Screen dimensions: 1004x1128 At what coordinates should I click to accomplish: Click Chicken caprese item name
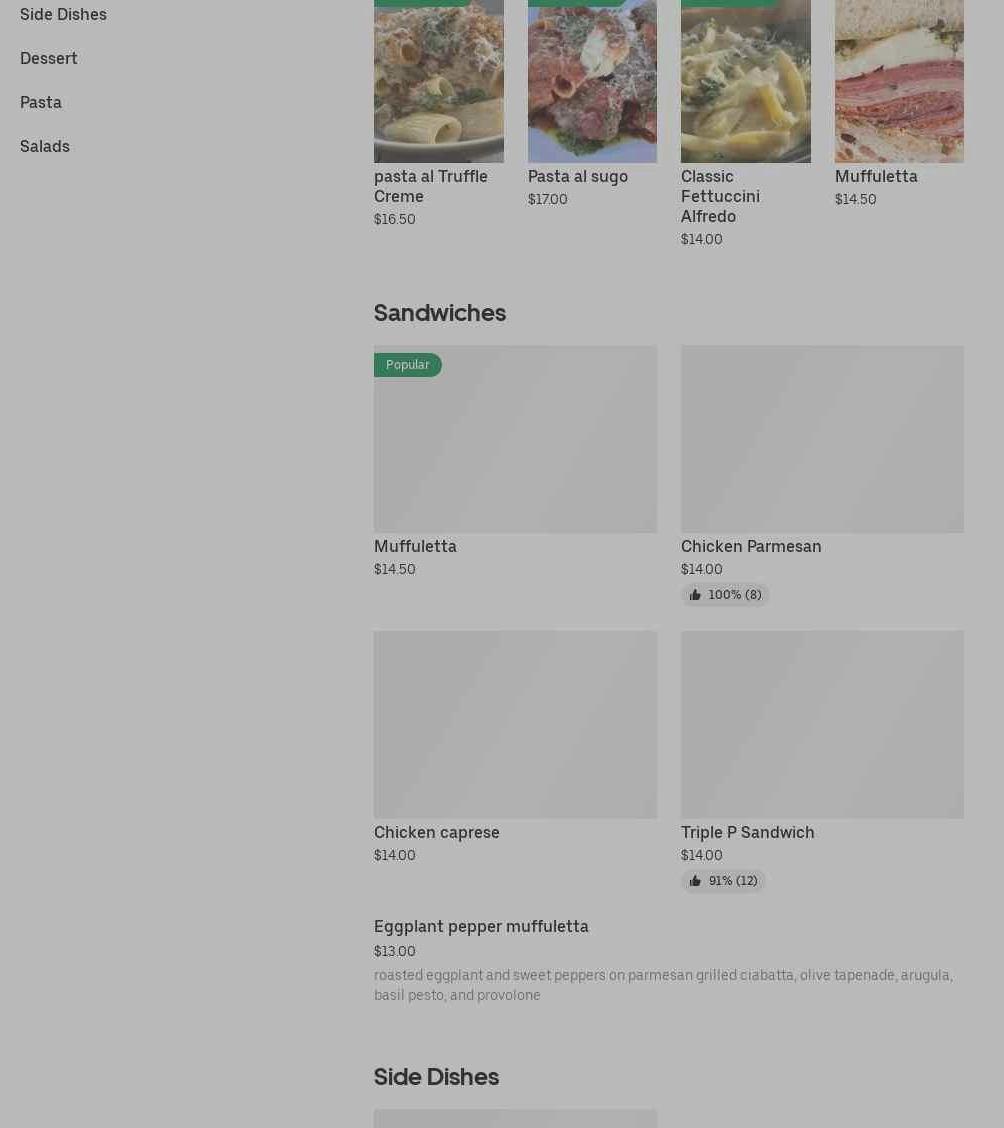coord(437,832)
